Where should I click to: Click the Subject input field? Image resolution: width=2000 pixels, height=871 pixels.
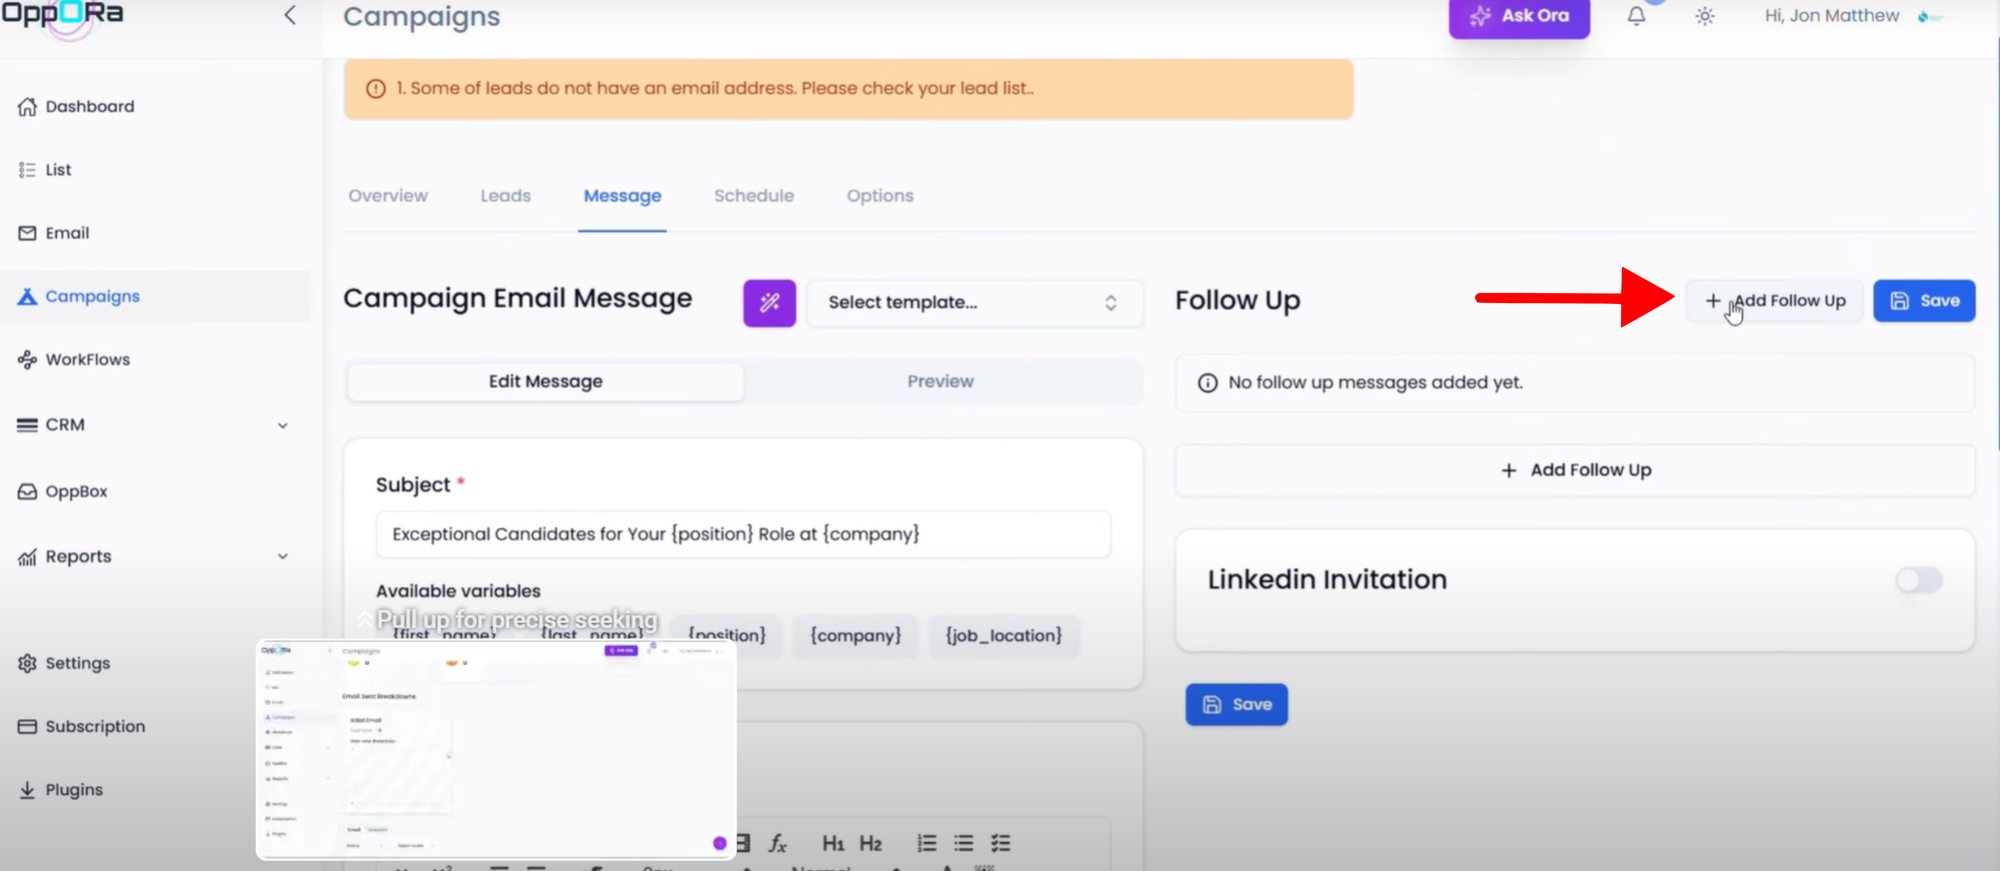coord(742,534)
